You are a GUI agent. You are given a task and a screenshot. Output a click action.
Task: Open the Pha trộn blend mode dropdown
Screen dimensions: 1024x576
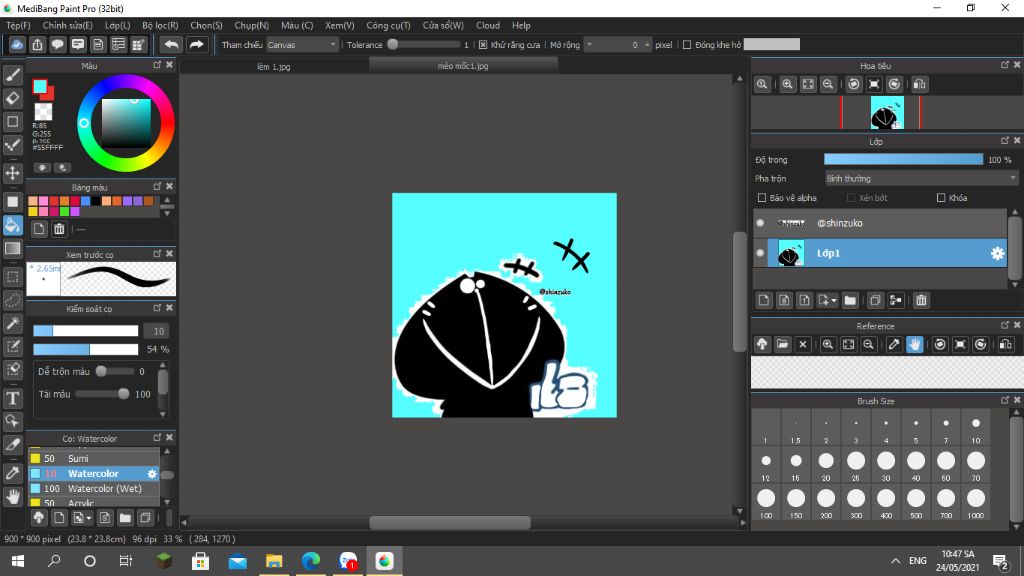pyautogui.click(x=920, y=178)
